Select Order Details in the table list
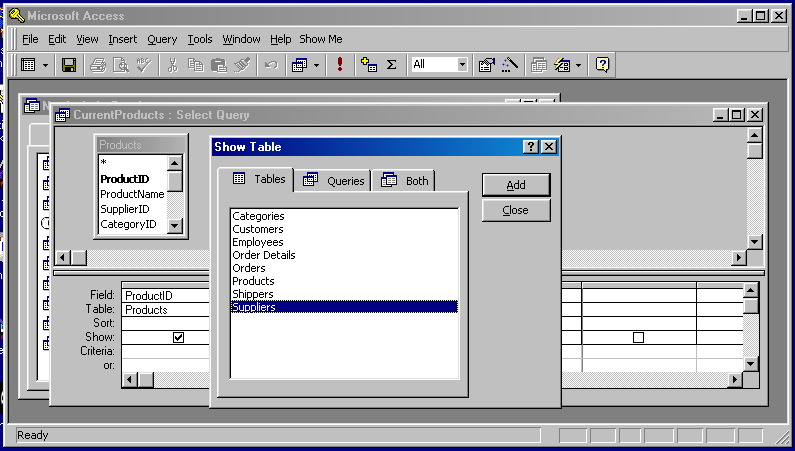 click(264, 255)
